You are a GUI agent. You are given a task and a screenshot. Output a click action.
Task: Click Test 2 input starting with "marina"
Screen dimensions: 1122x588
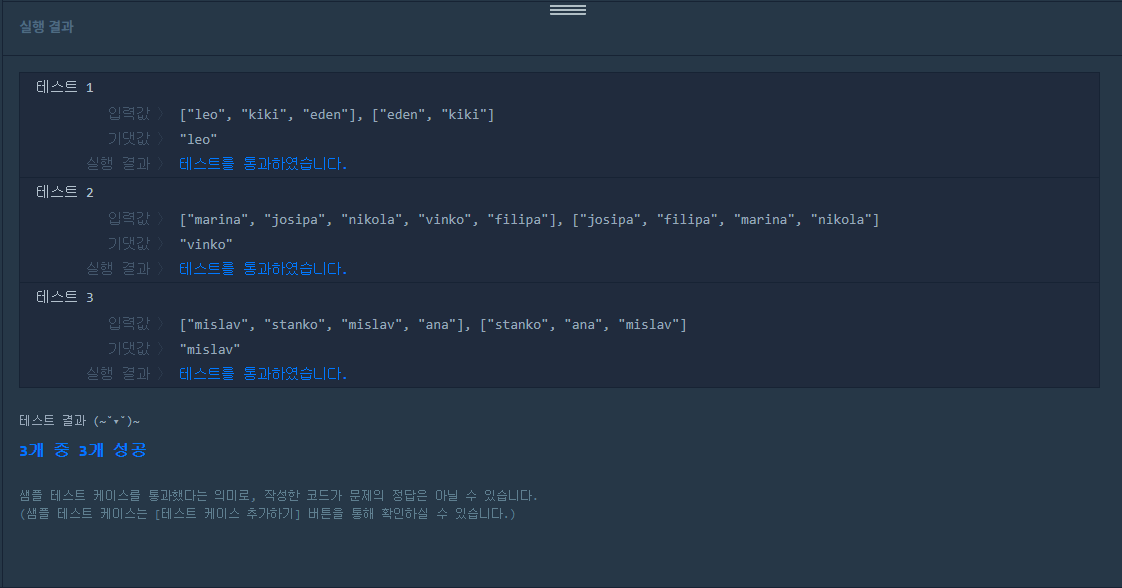(x=530, y=220)
